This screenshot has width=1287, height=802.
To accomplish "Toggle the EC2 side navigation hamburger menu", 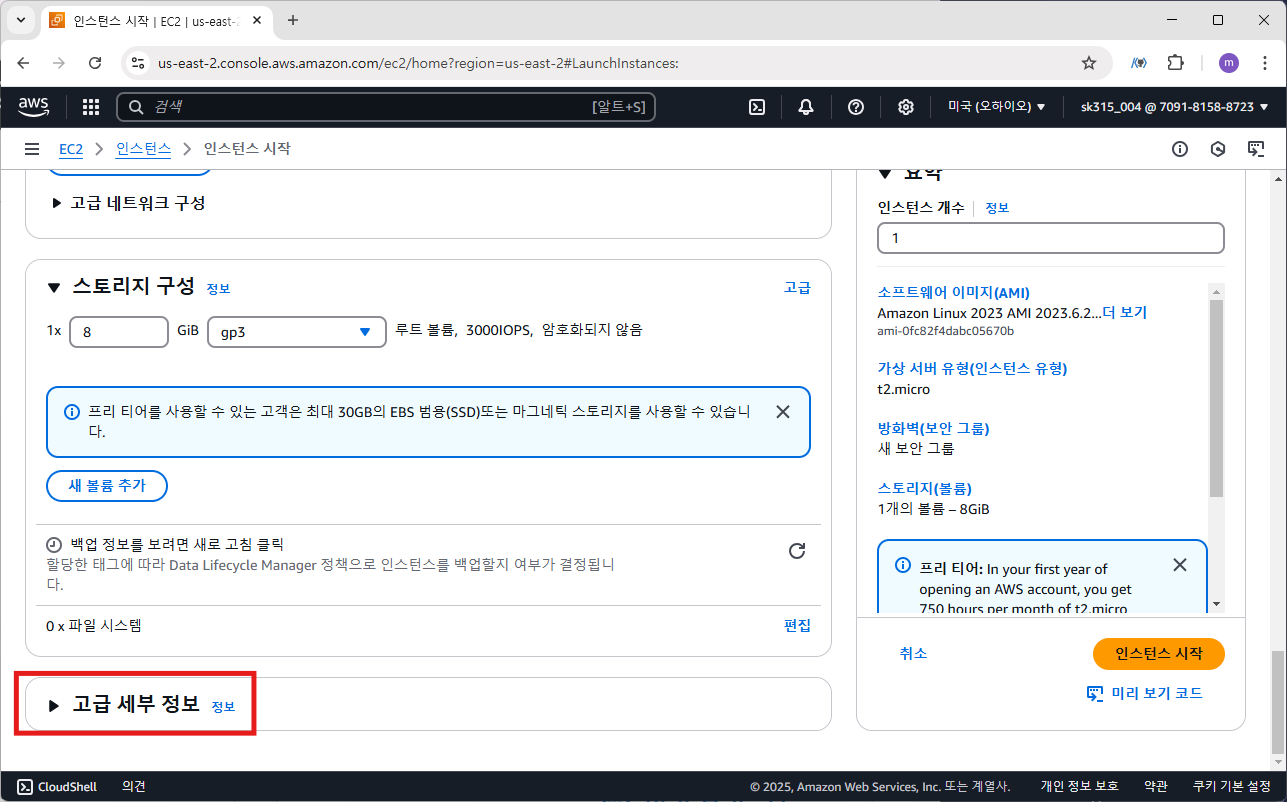I will [32, 149].
